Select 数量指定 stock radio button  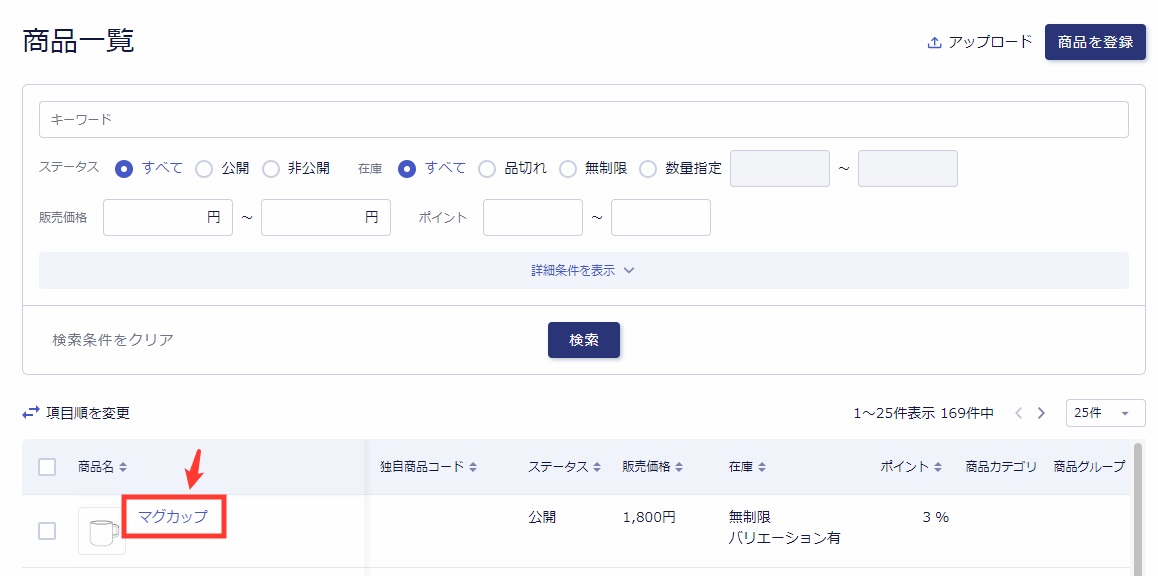(x=648, y=169)
